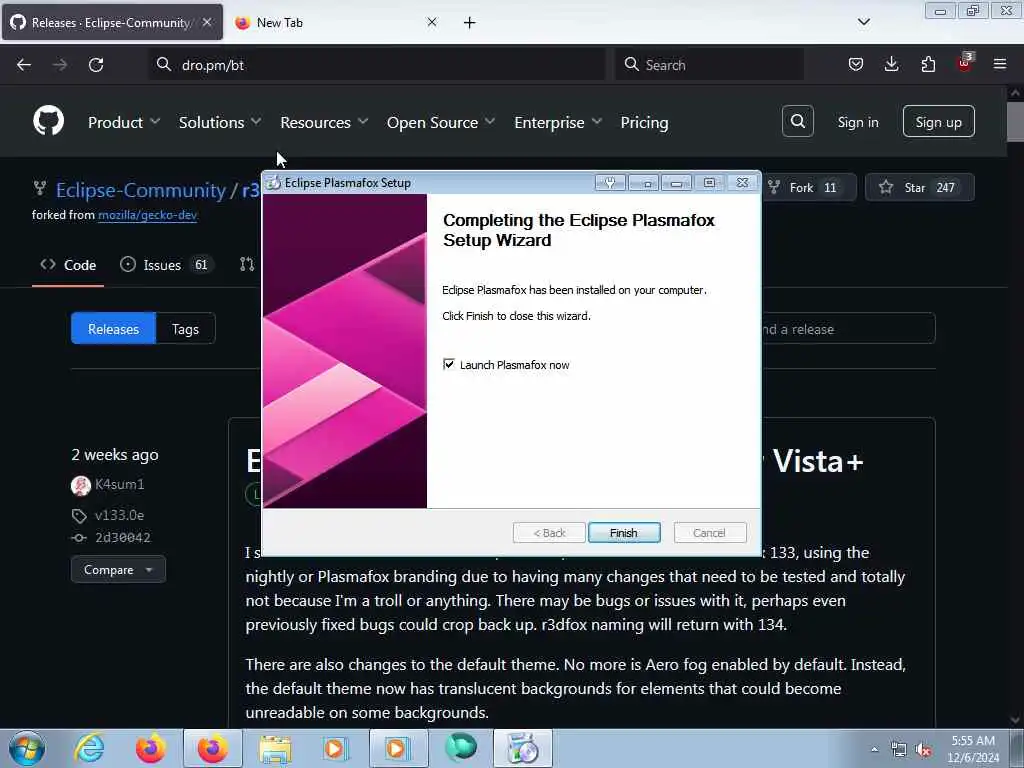Click the disabled Back button in Setup

(x=549, y=533)
